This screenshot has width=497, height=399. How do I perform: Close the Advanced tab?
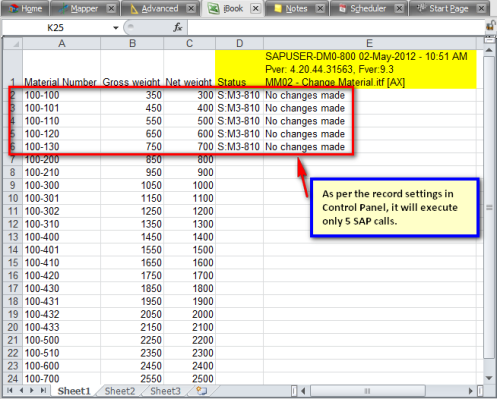click(191, 8)
